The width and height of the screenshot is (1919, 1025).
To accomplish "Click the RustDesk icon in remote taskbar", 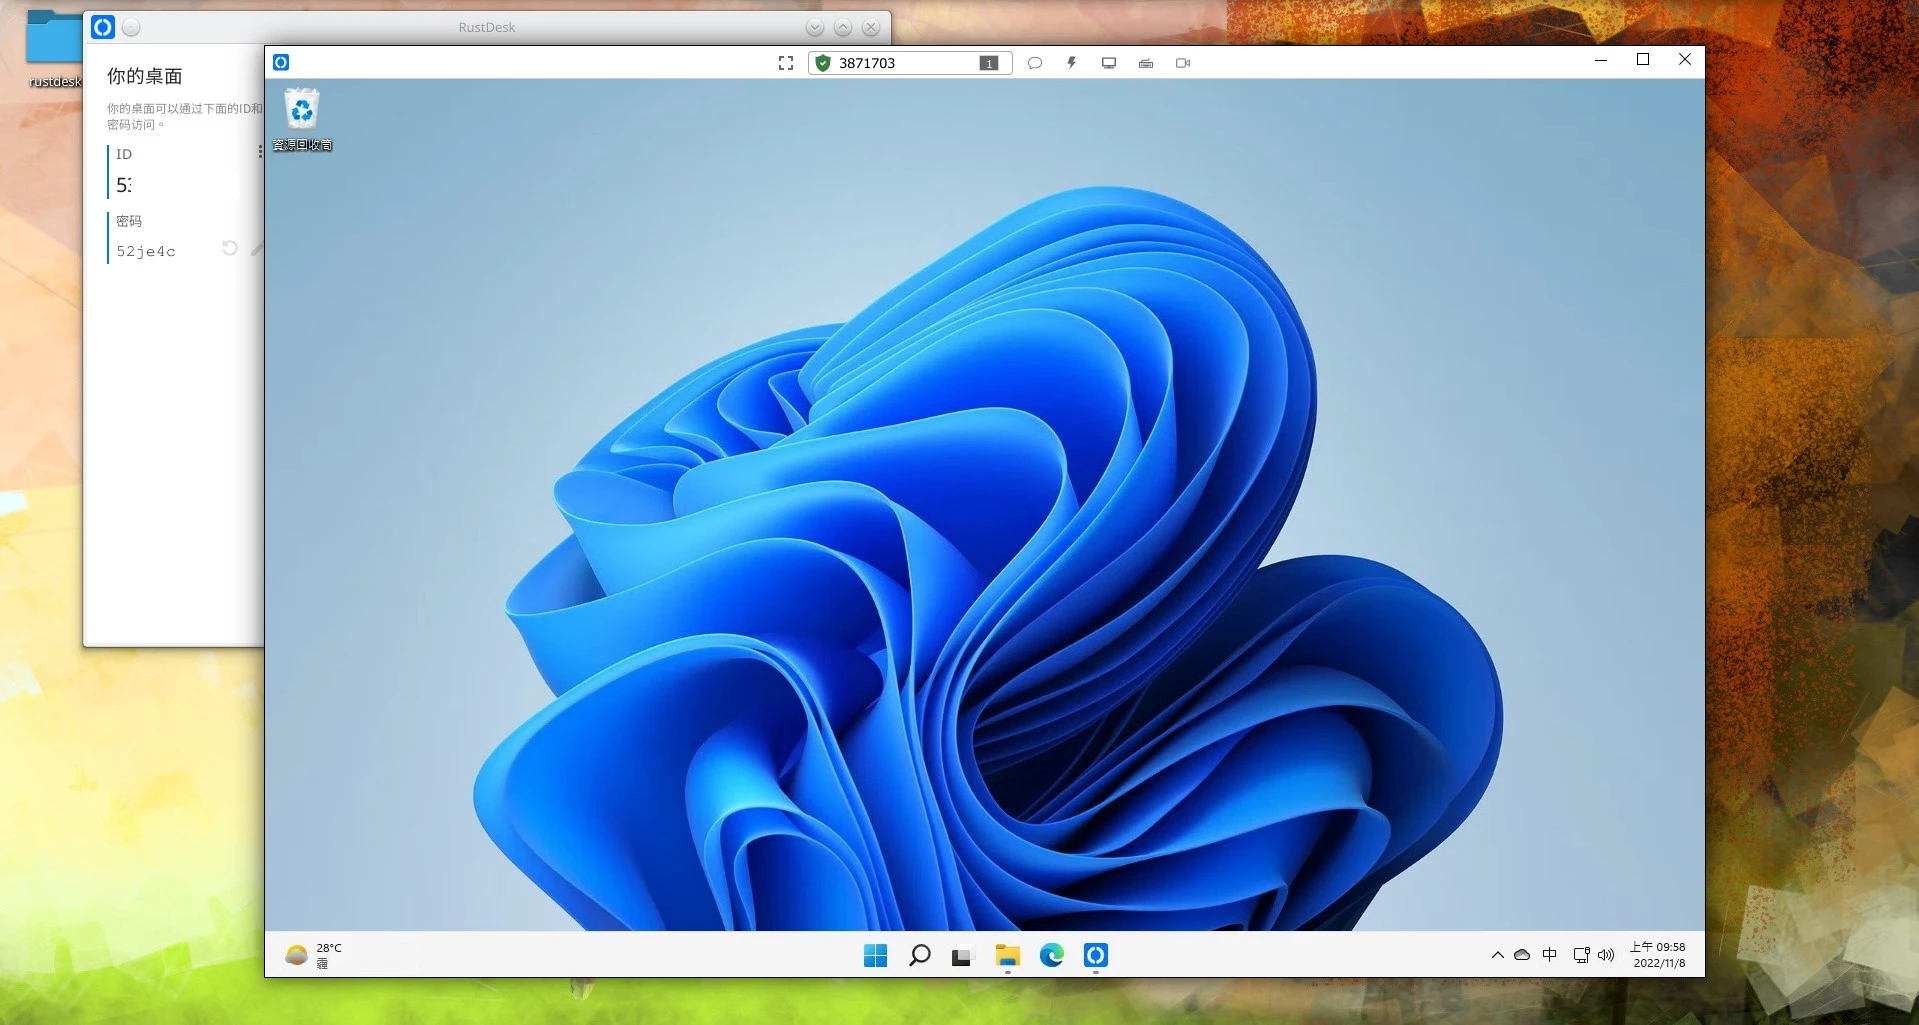I will 1095,956.
